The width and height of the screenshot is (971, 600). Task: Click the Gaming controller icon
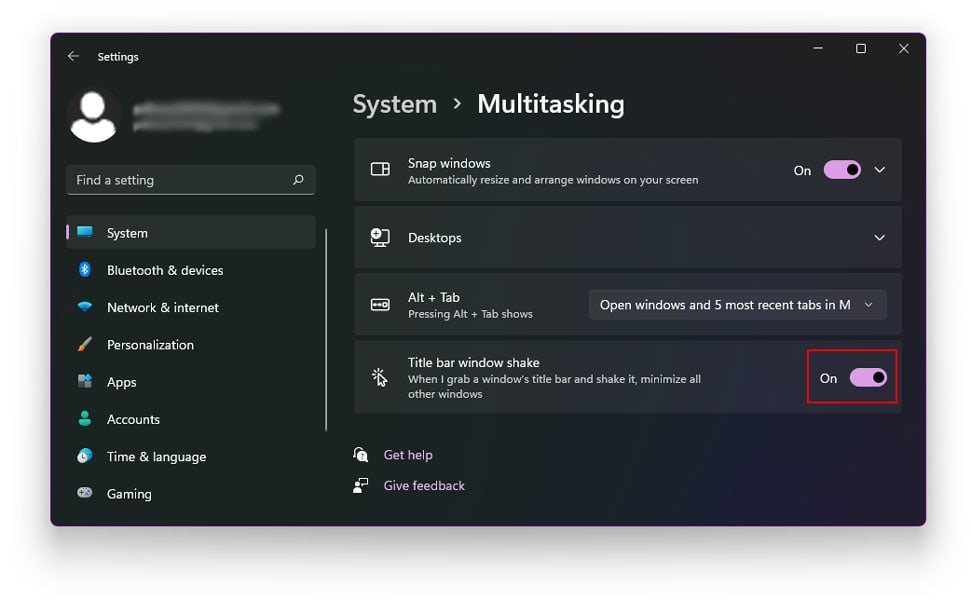[x=85, y=493]
